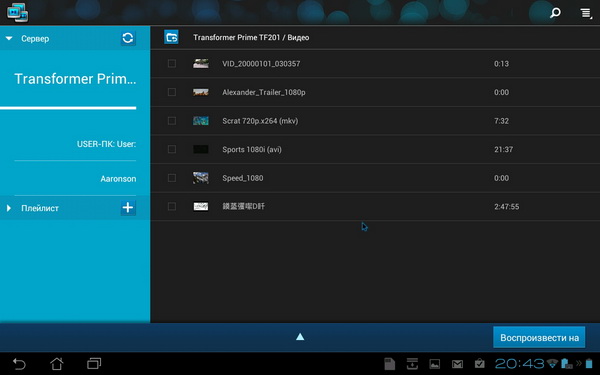Viewport: 600px width, 375px height.
Task: Open the search magnifier icon
Action: [x=555, y=13]
